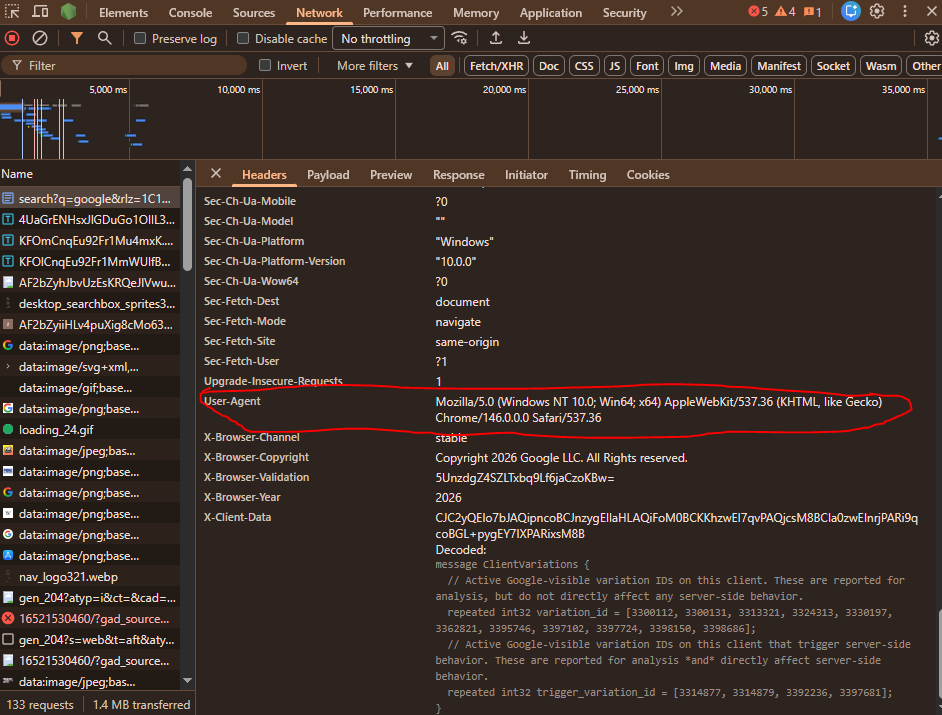Filter requests by Wasm type
Image resolution: width=942 pixels, height=715 pixels.
tap(881, 66)
